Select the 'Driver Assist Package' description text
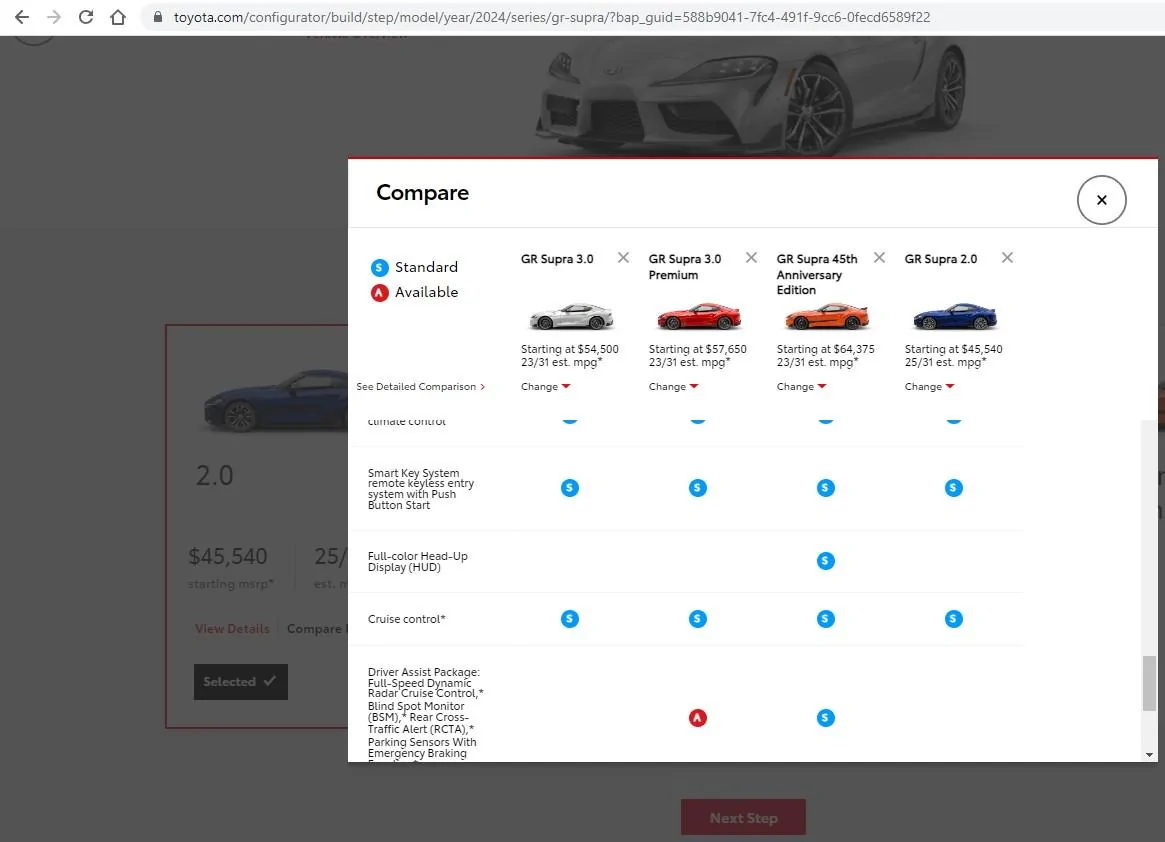The width and height of the screenshot is (1165, 842). point(425,713)
